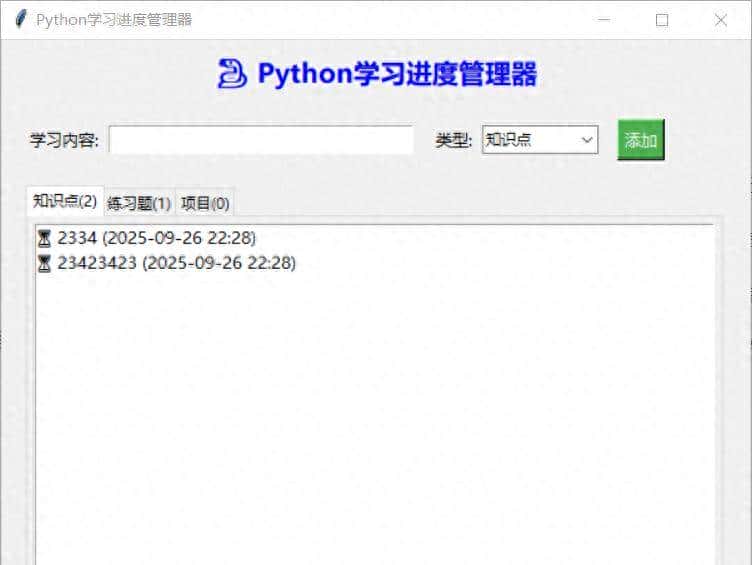Maximize the Python学习进度管理器 window
Screen dimensions: 752x565
662,20
